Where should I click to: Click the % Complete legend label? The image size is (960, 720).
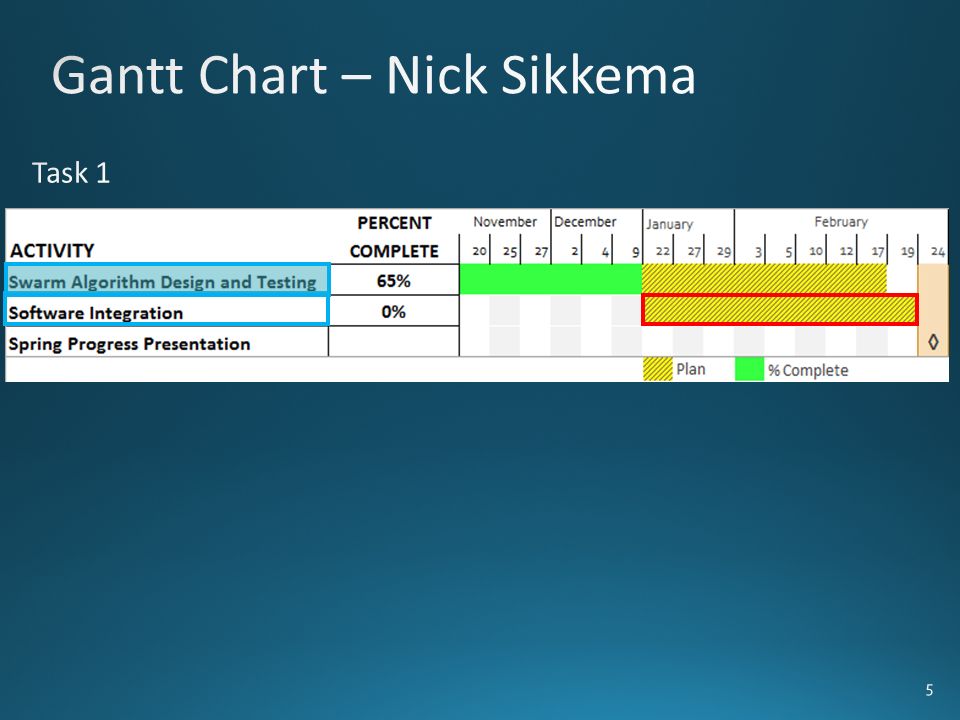[808, 370]
